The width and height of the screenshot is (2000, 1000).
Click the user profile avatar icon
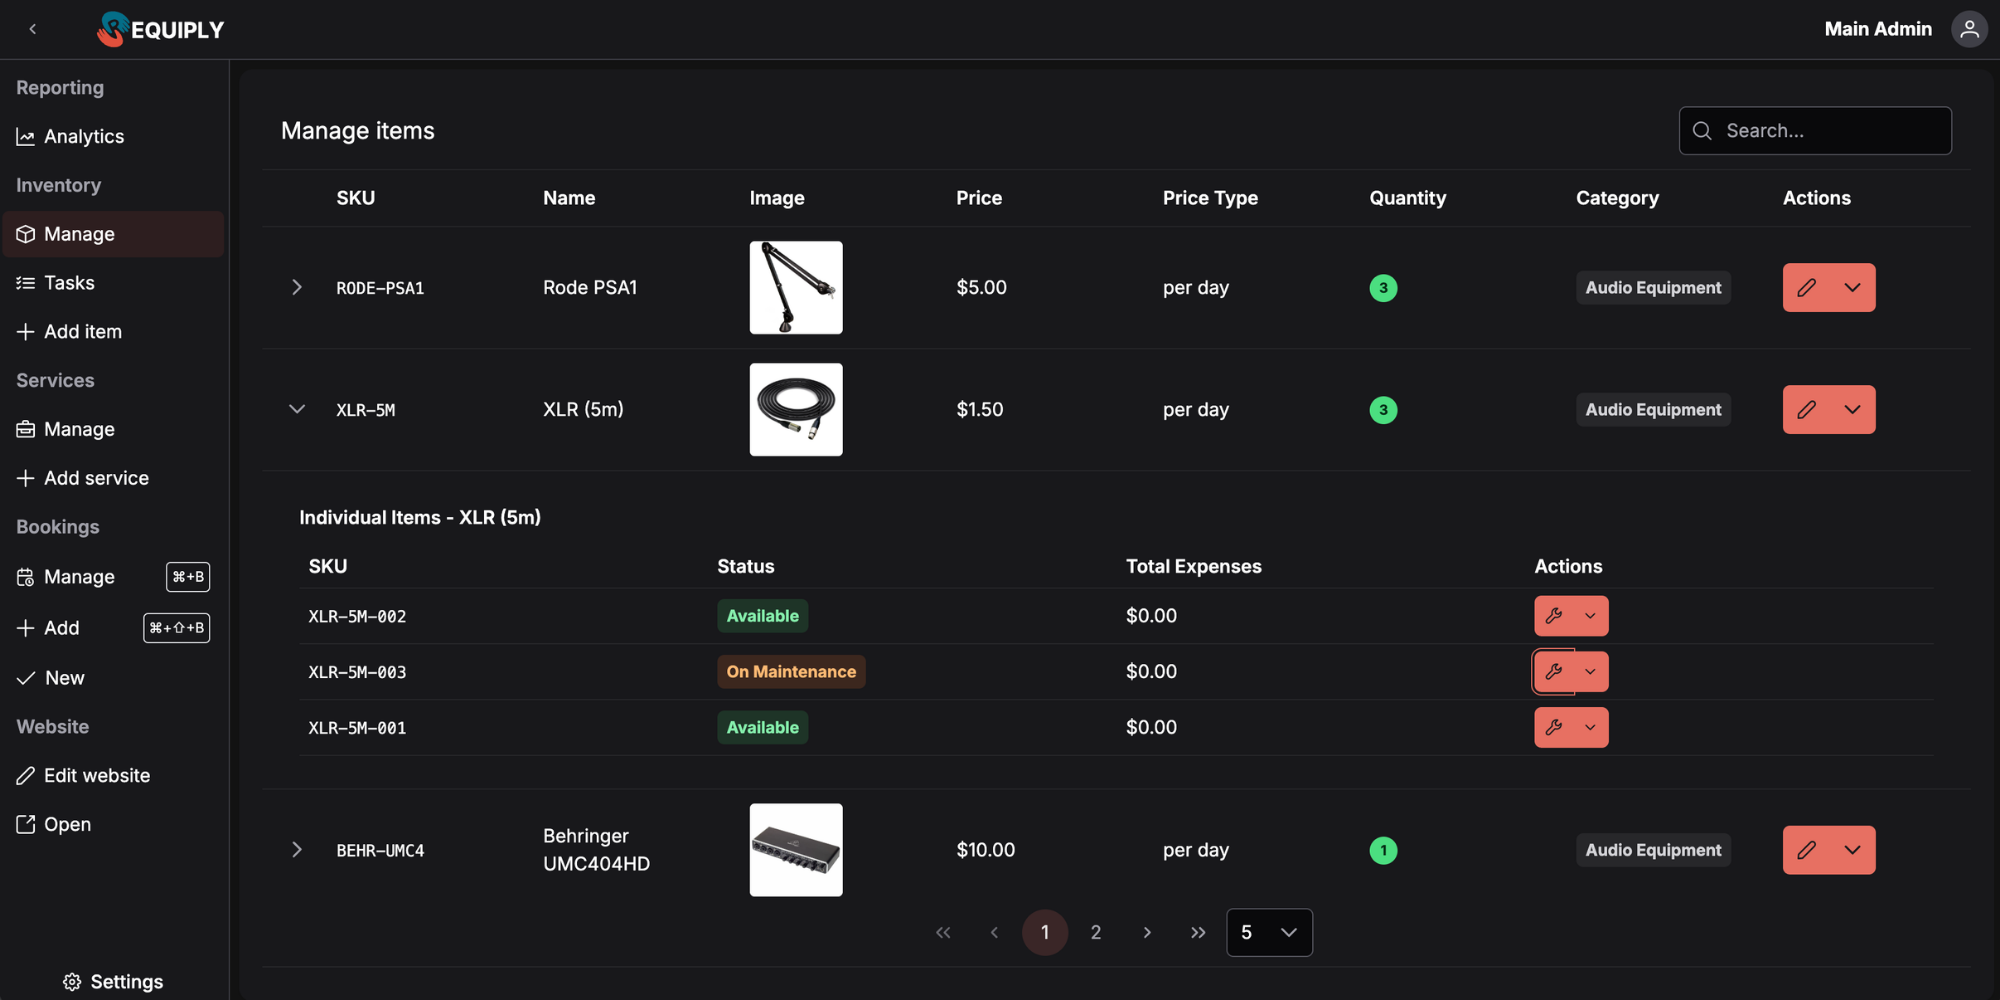(x=1968, y=28)
